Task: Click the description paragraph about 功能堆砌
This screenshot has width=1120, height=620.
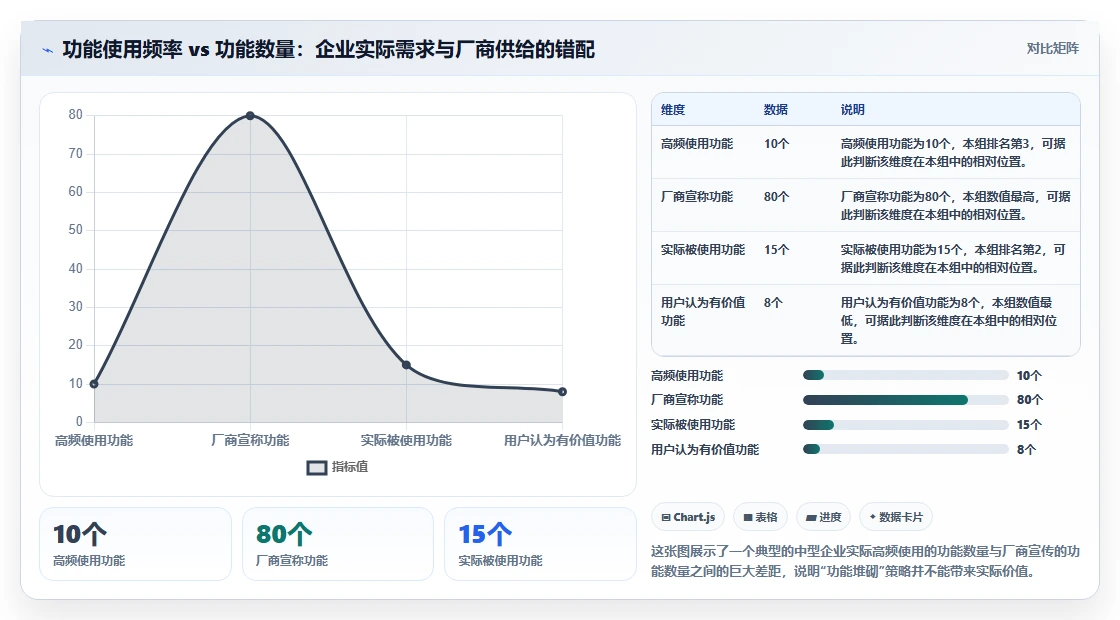Action: [865, 561]
